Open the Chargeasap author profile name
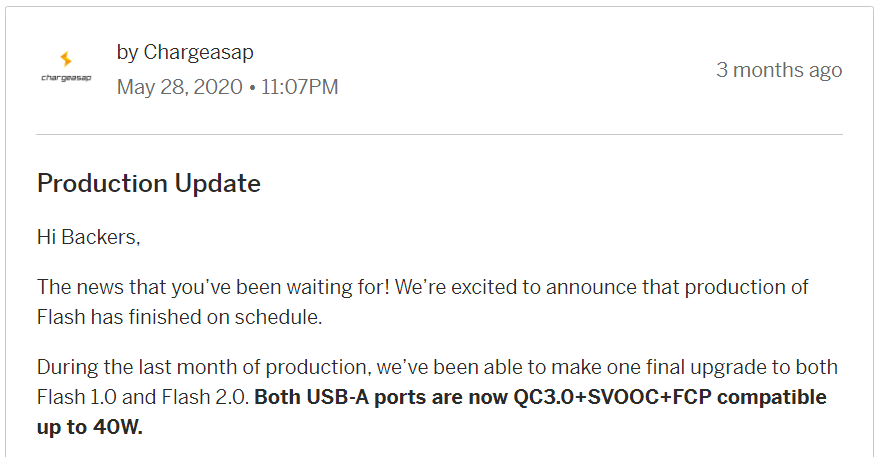 (198, 52)
